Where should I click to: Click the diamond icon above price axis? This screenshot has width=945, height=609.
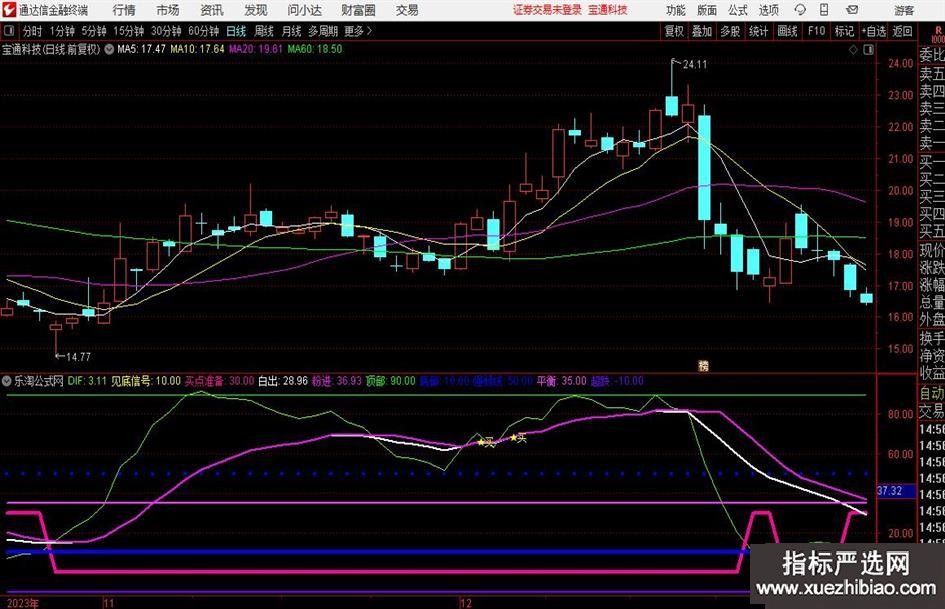pos(852,48)
